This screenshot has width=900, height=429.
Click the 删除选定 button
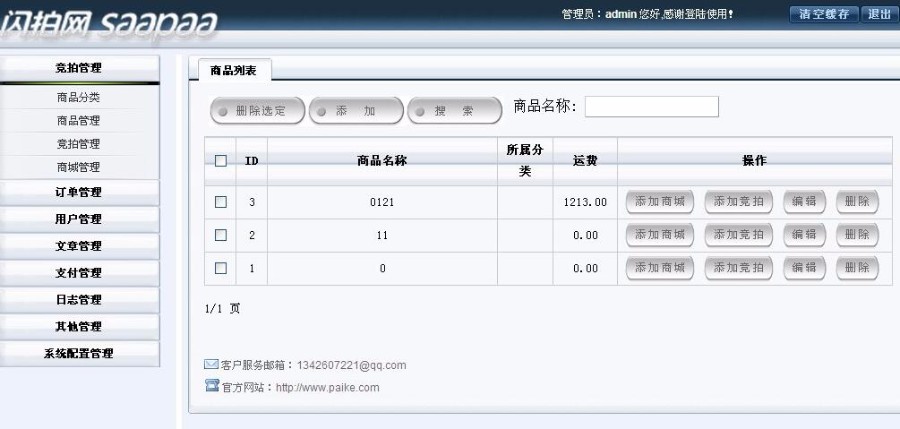257,111
